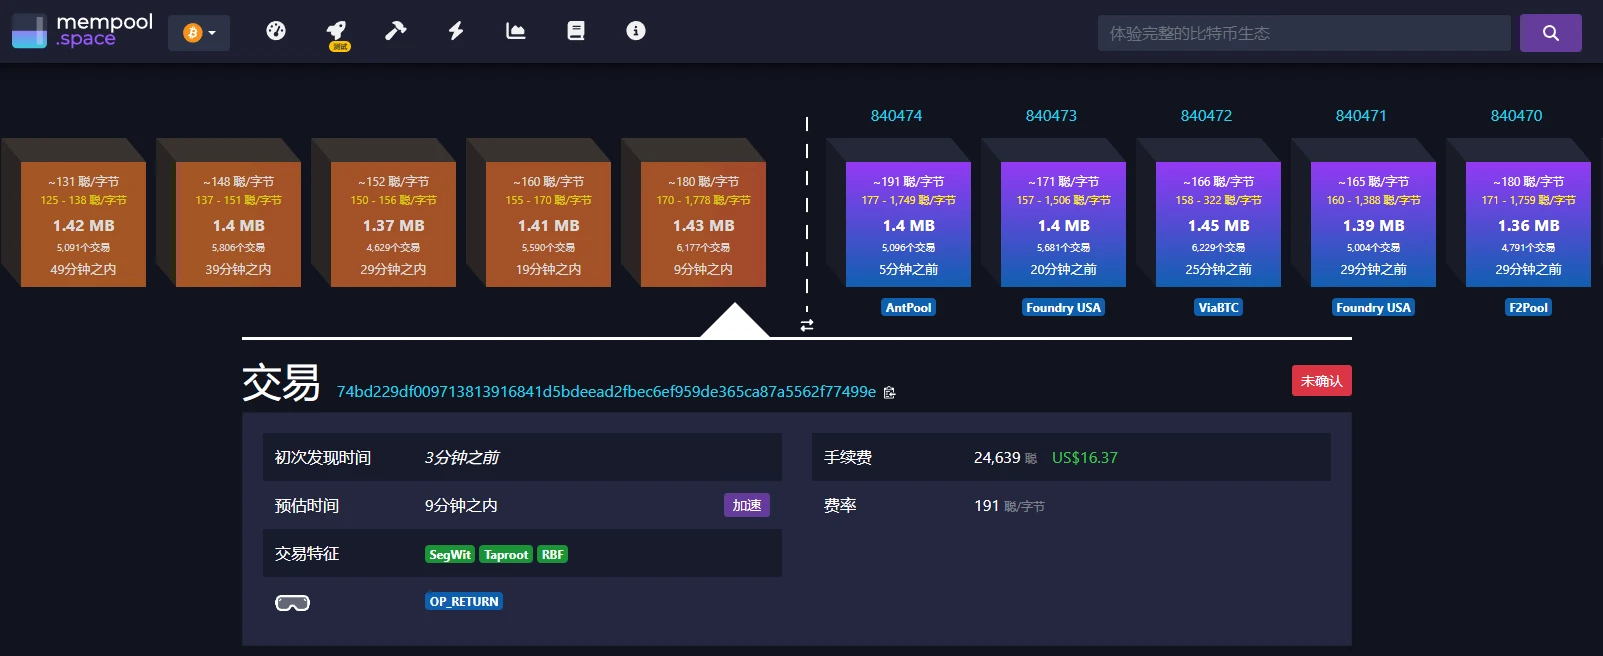This screenshot has height=656, width=1603.
Task: Click the F2Pool pool label
Action: (1528, 308)
